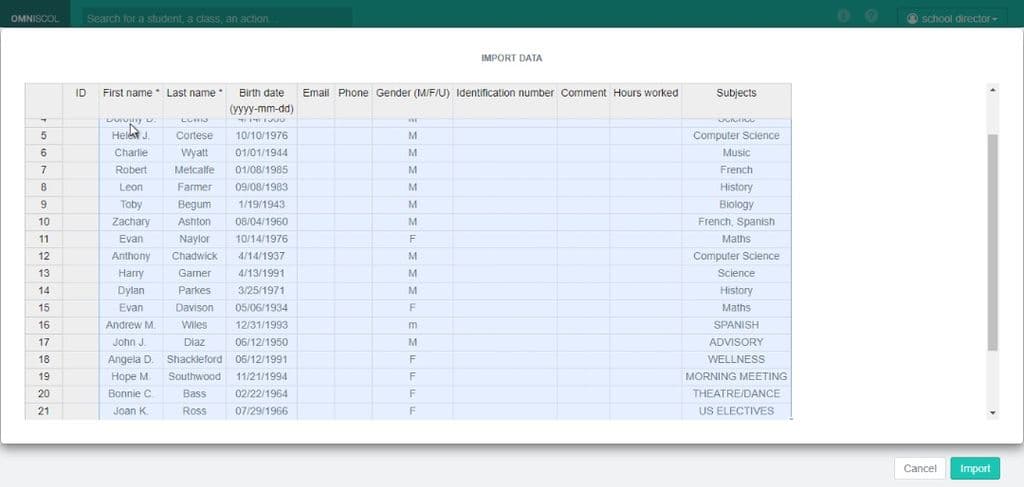Click the subjects cell 'THEATRE/DANCE'
Screen dimensions: 1024x487
click(736, 394)
